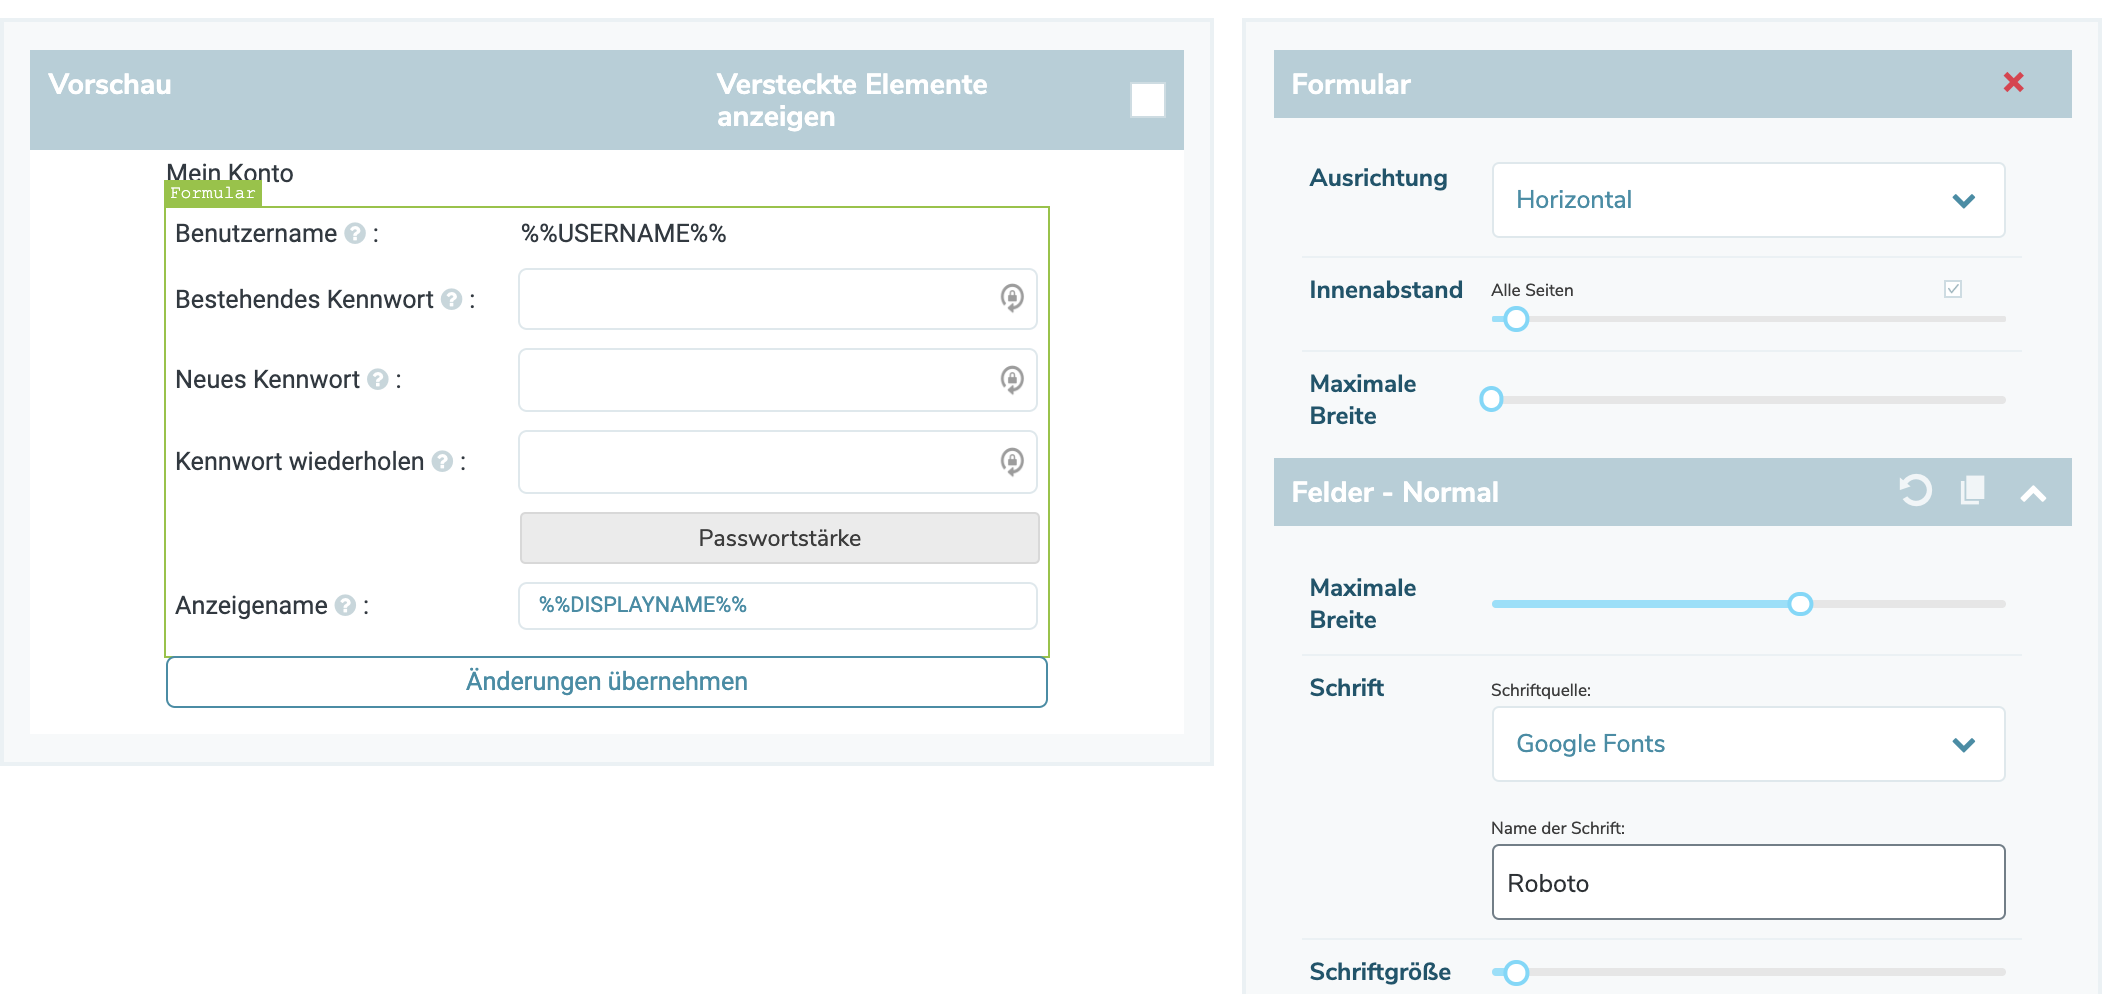Click help icon beside Kennwort wiederholen
The height and width of the screenshot is (994, 2104).
click(442, 461)
